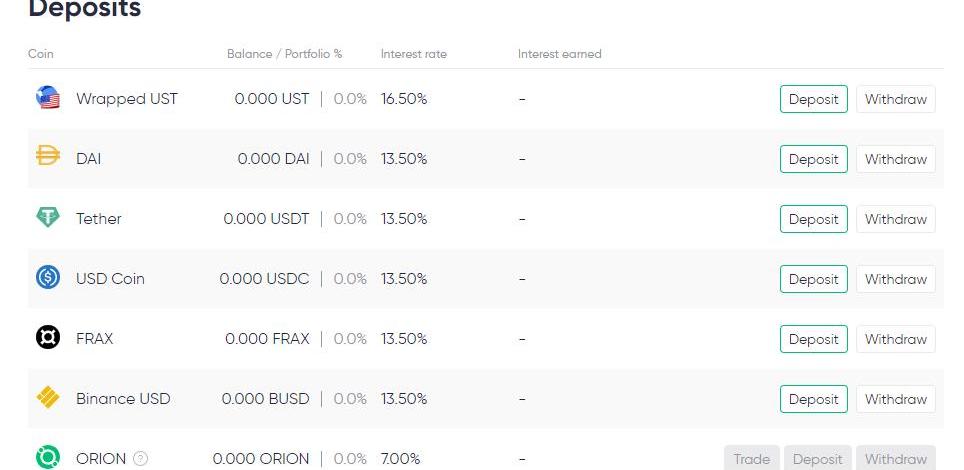Withdraw from FRAX row
964x470 pixels.
896,339
